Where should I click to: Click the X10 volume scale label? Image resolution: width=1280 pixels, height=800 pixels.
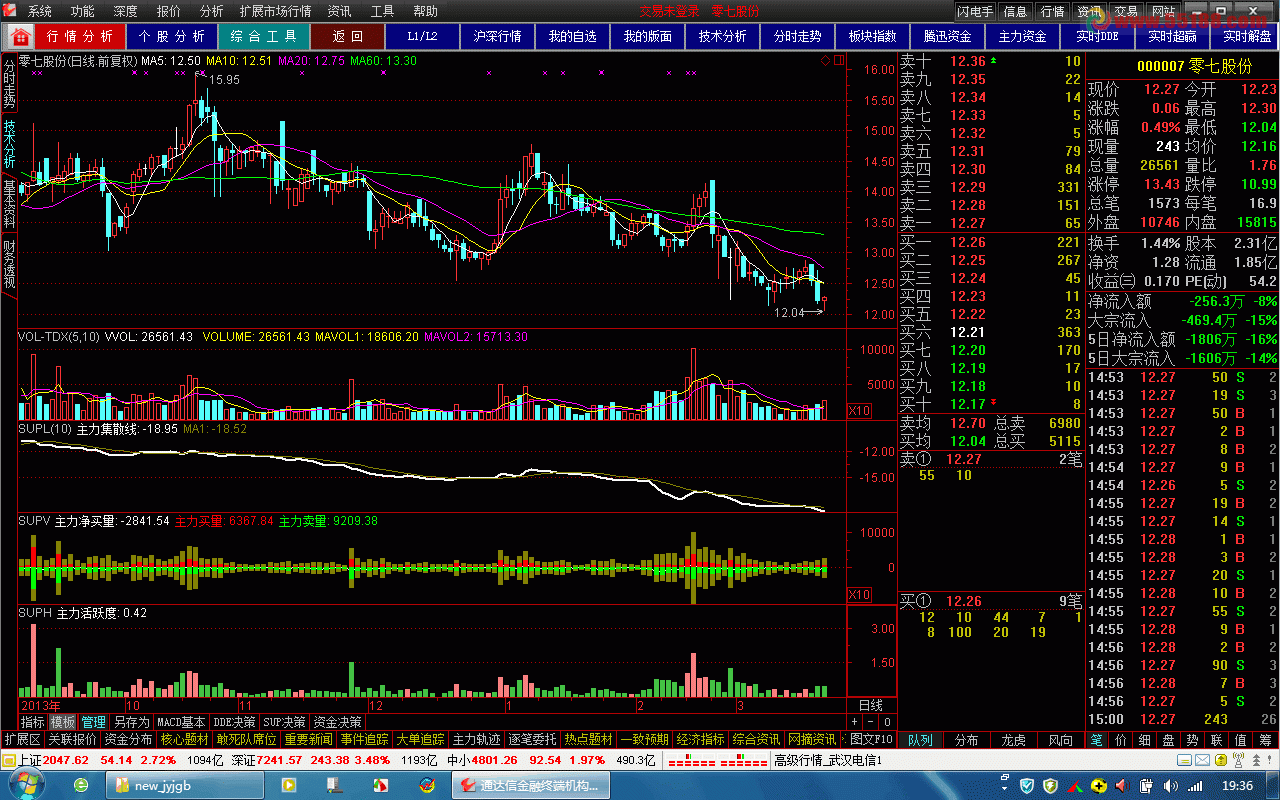click(x=859, y=411)
